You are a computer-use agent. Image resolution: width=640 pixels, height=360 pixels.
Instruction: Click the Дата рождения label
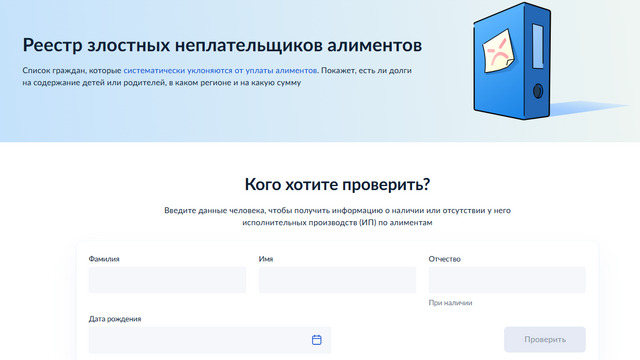(115, 319)
